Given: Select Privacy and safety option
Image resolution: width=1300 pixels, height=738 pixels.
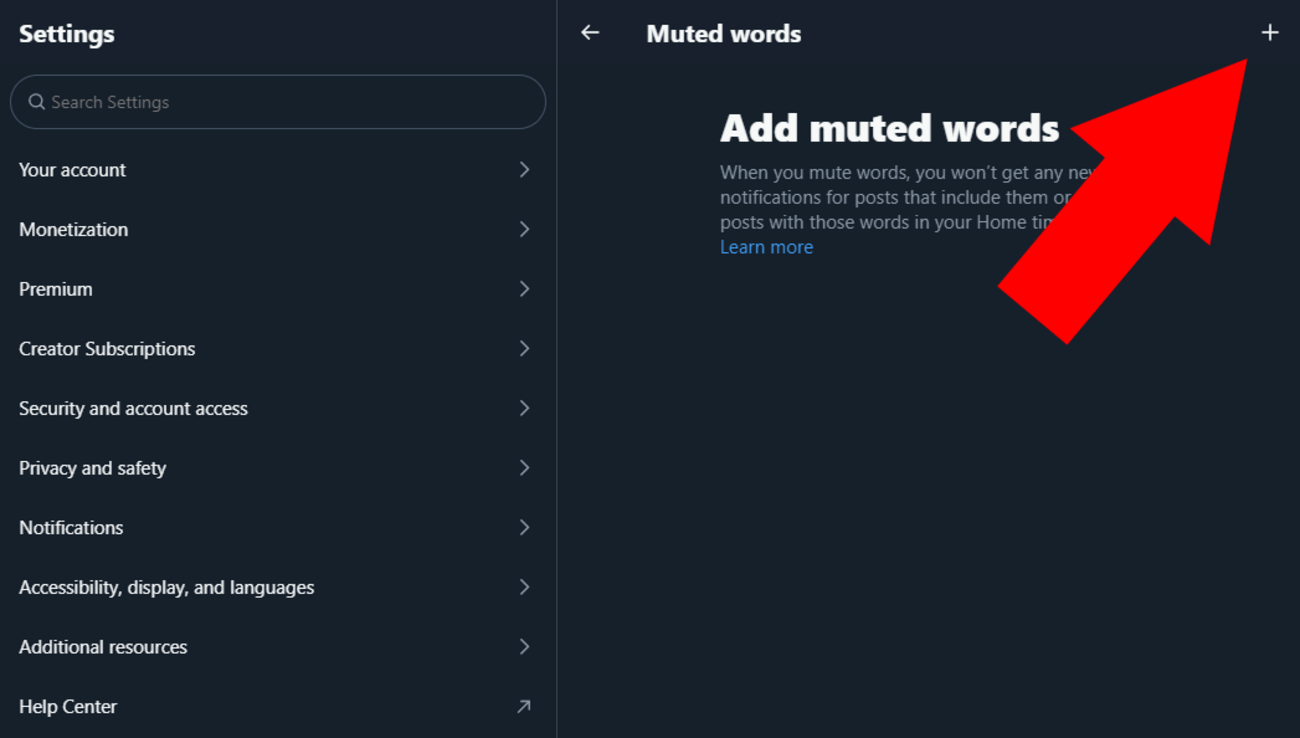Looking at the screenshot, I should click(x=93, y=468).
